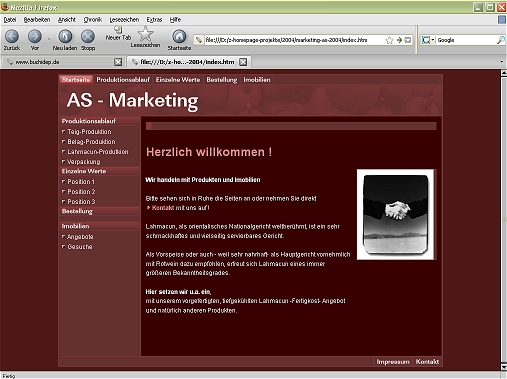Click the Herzlich willkommen ! heading
Viewport: 507px width, 379px height.
tap(209, 152)
